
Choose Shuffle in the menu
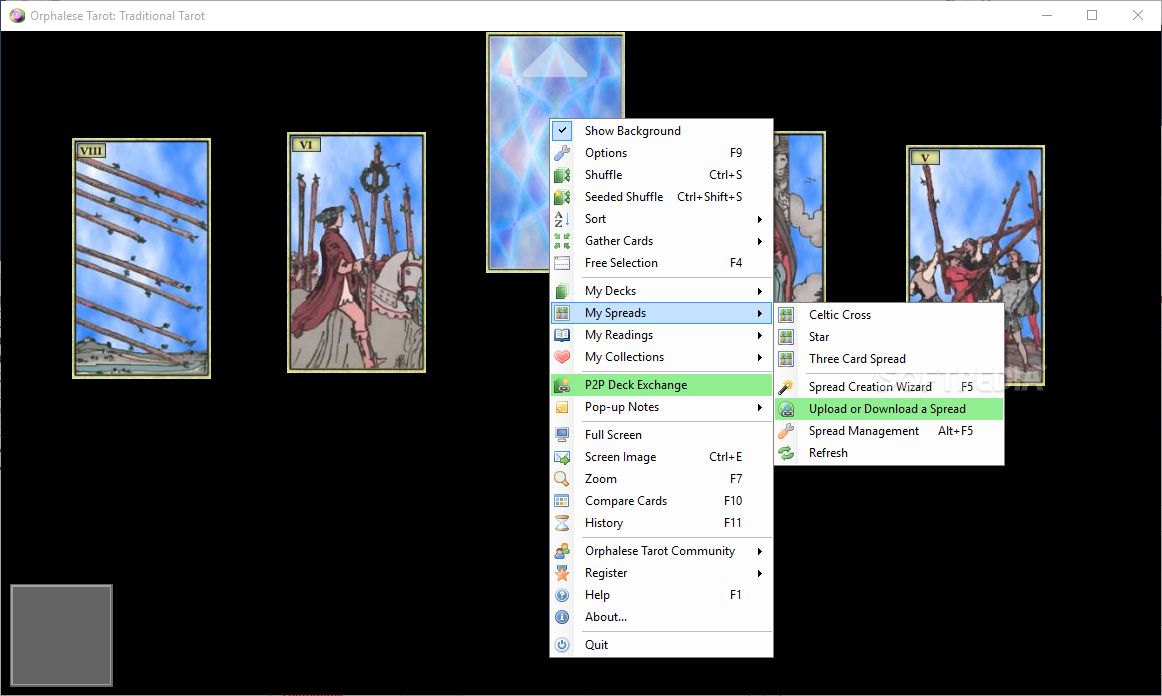coord(661,175)
